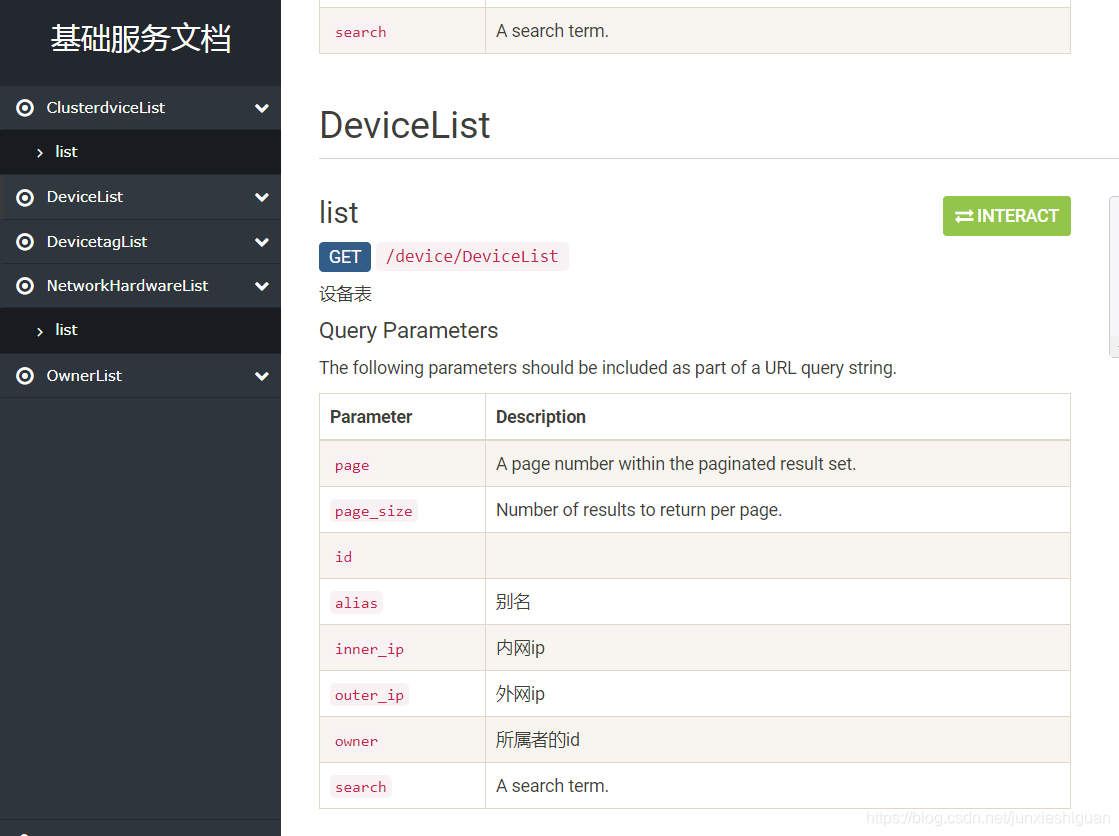This screenshot has height=836, width=1119.
Task: Click the alias parameter code
Action: point(356,603)
